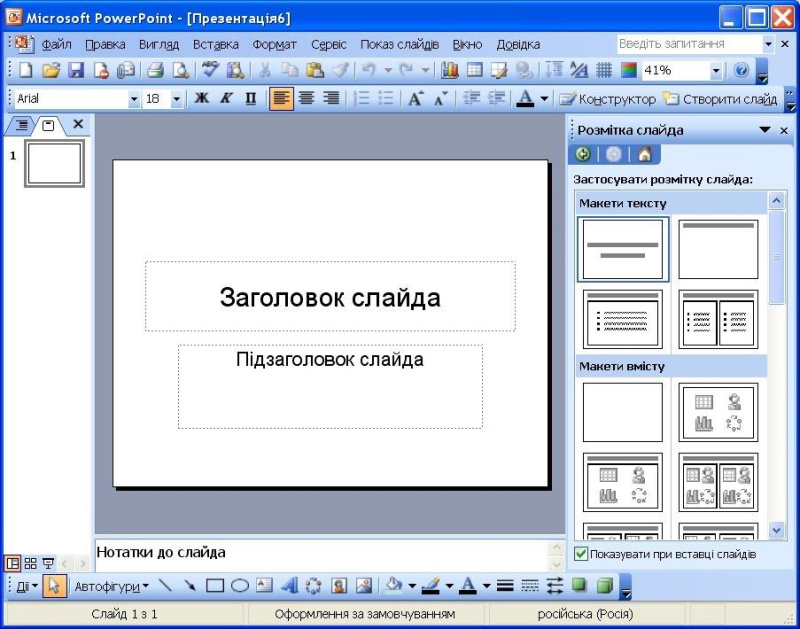Click the Конструктор button
Viewport: 800px width, 629px height.
[607, 99]
